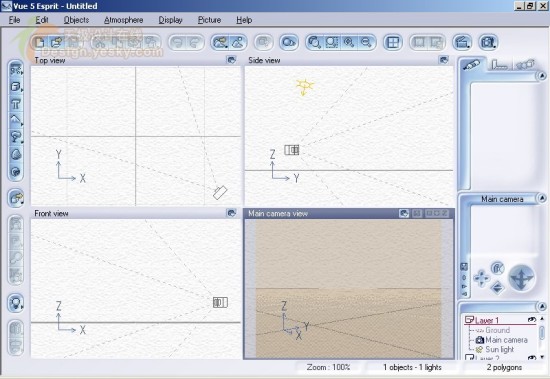Click the light bulb tool in left toolbar
The width and height of the screenshot is (550, 379).
click(x=15, y=303)
